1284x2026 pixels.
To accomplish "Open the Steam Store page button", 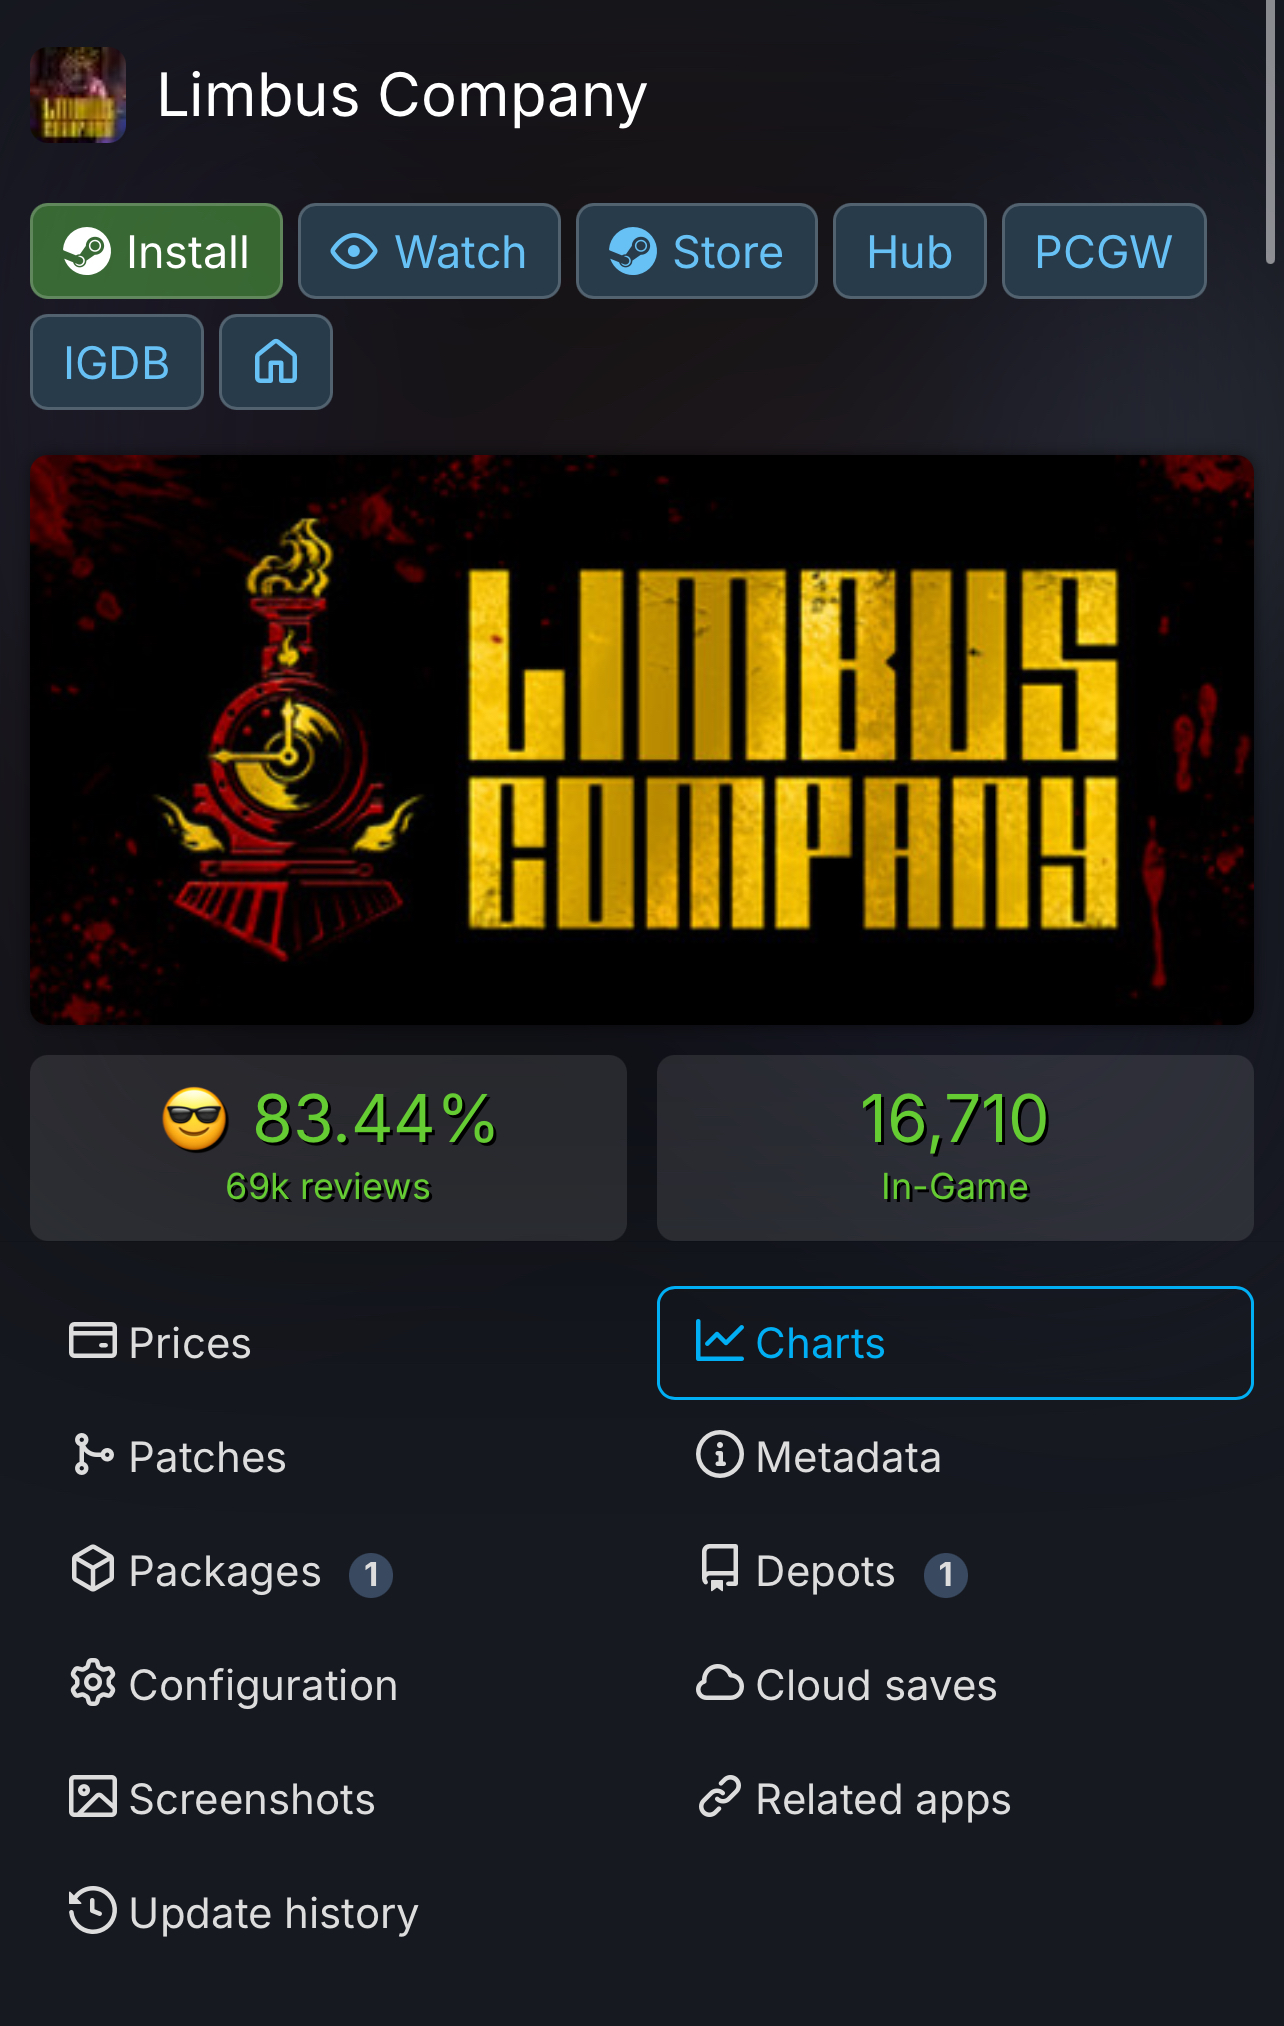I will tap(697, 251).
